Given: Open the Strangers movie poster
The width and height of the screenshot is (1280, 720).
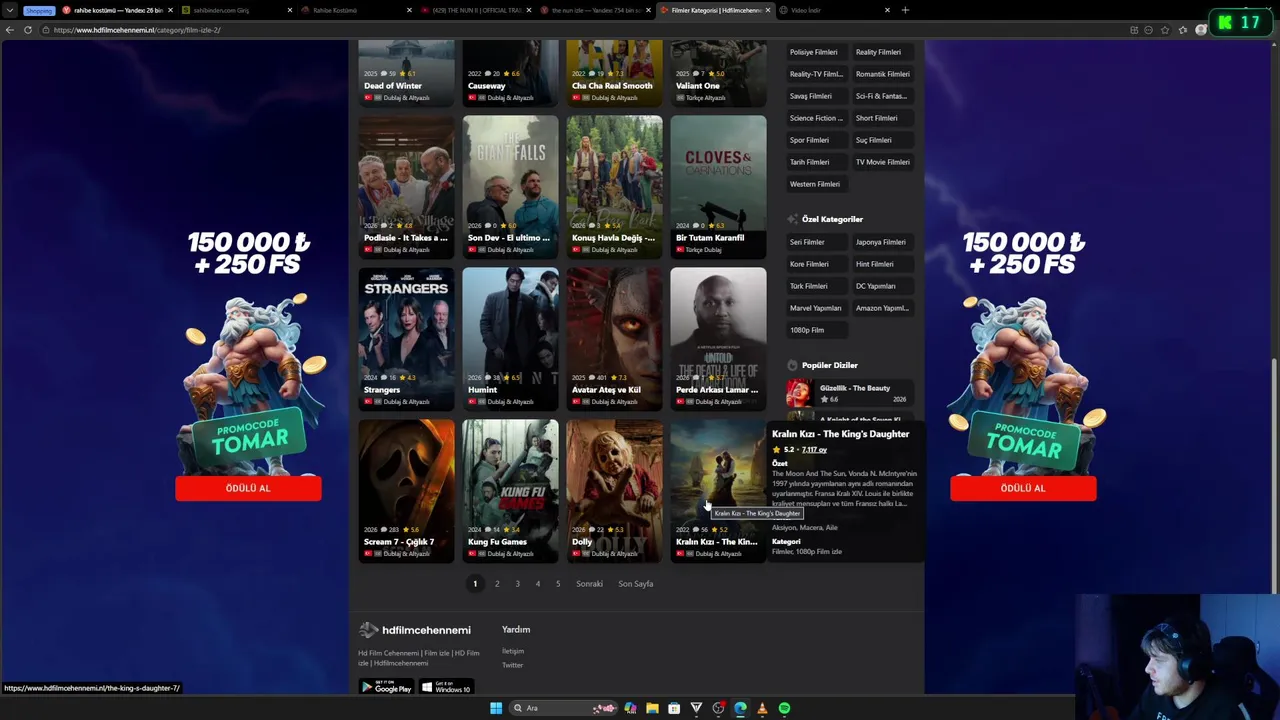Looking at the screenshot, I should click(406, 338).
